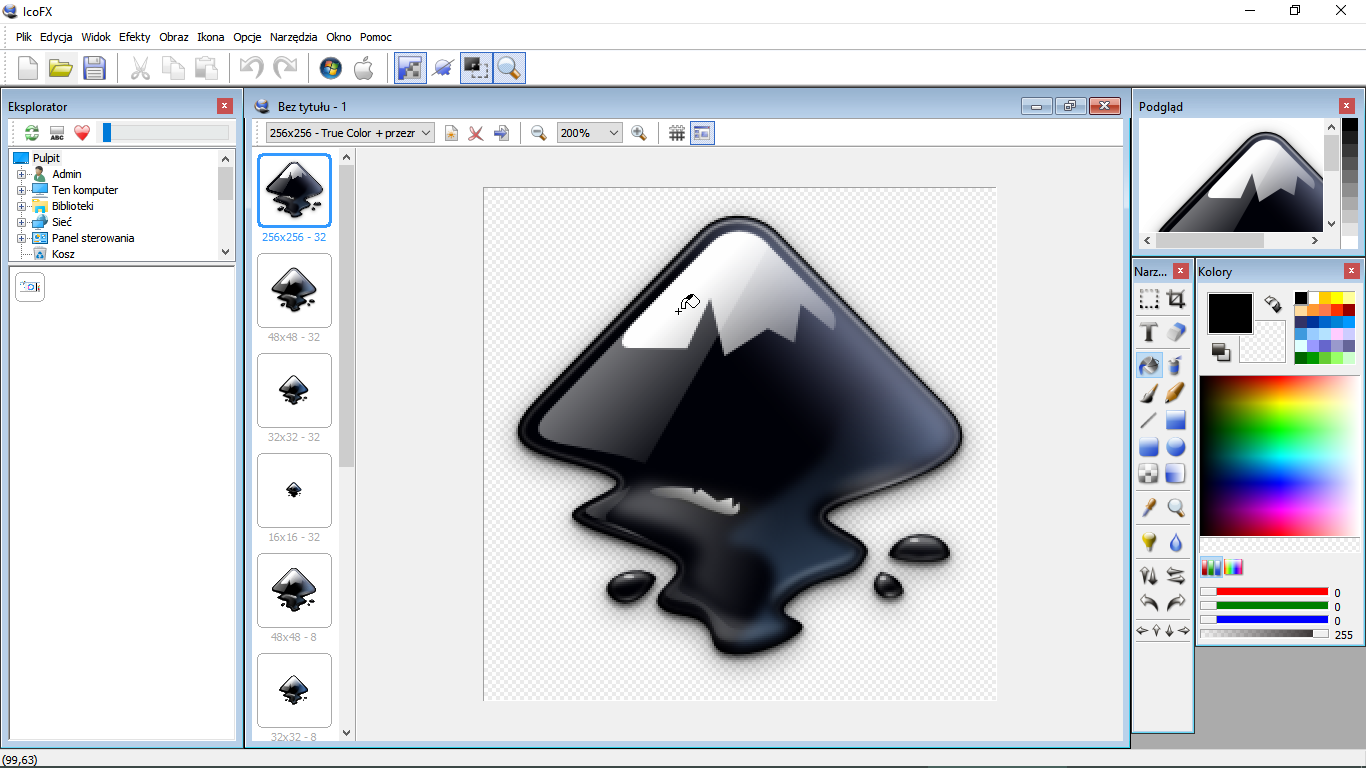The image size is (1366, 768).
Task: Toggle the preview magnifier toolbar button
Action: point(509,68)
